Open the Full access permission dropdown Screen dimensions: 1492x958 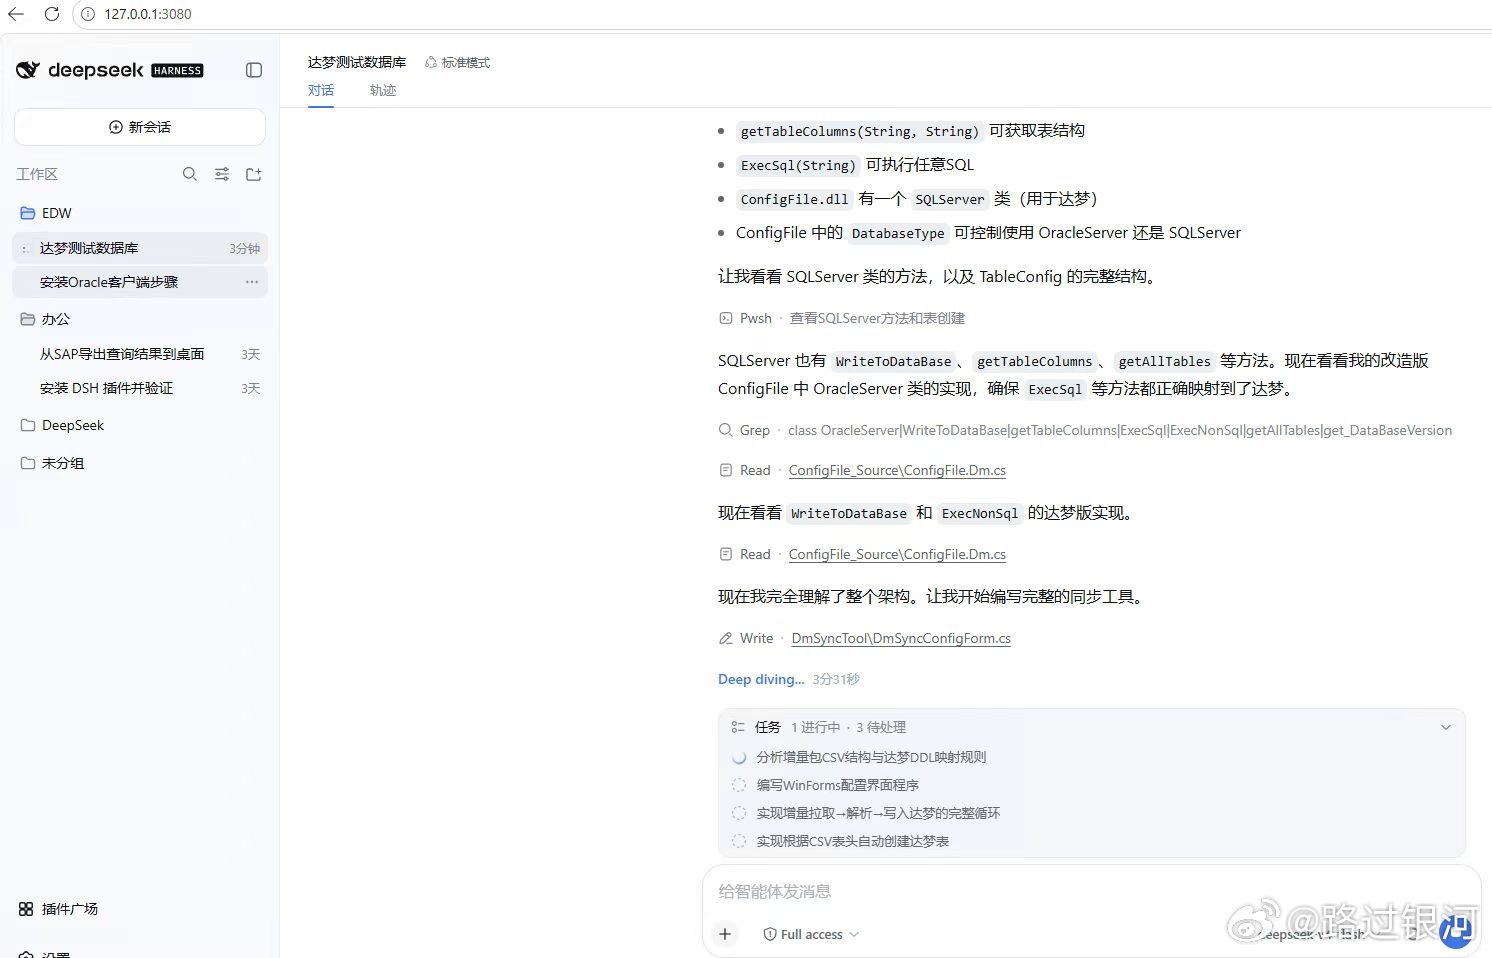click(x=811, y=934)
